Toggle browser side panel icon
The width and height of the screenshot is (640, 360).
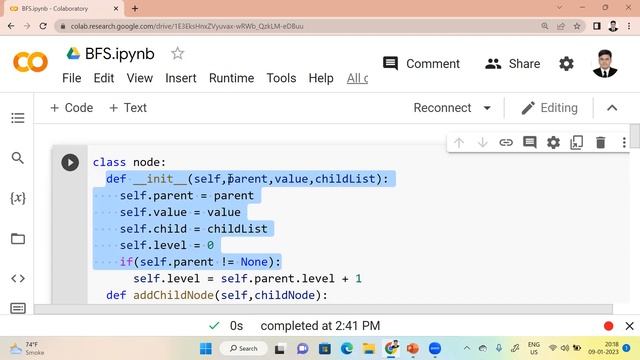(x=597, y=26)
